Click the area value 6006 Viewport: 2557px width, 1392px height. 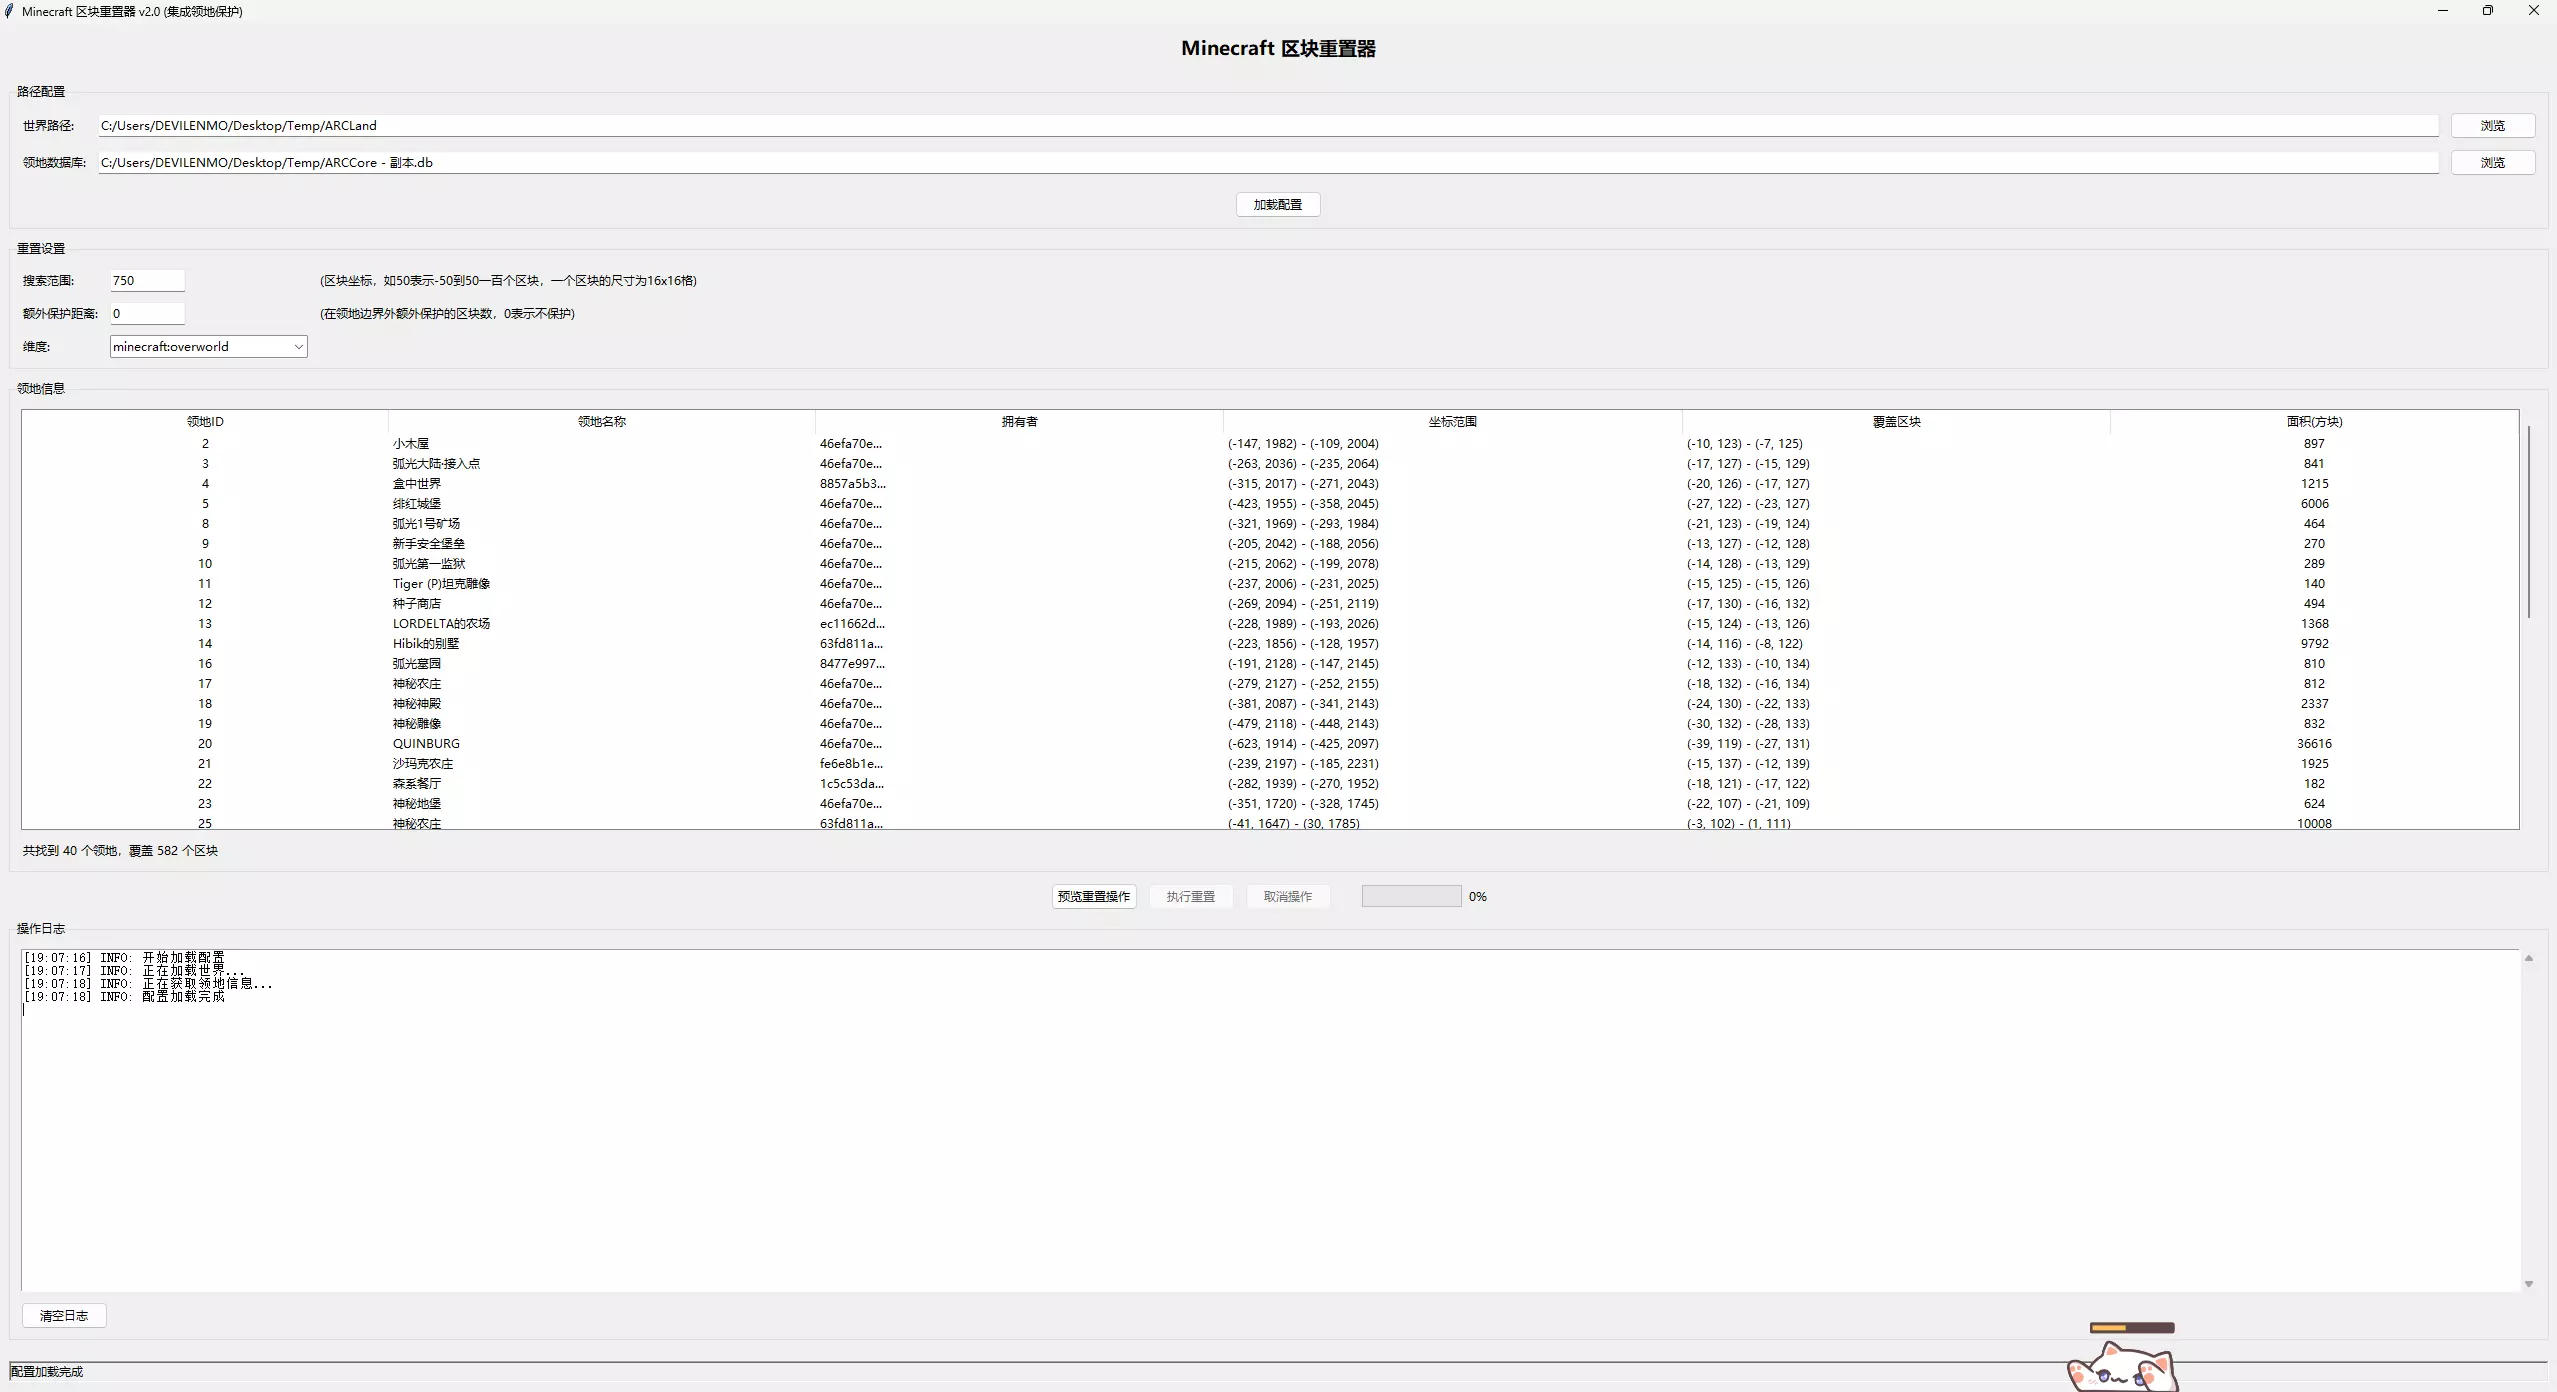(x=2314, y=503)
